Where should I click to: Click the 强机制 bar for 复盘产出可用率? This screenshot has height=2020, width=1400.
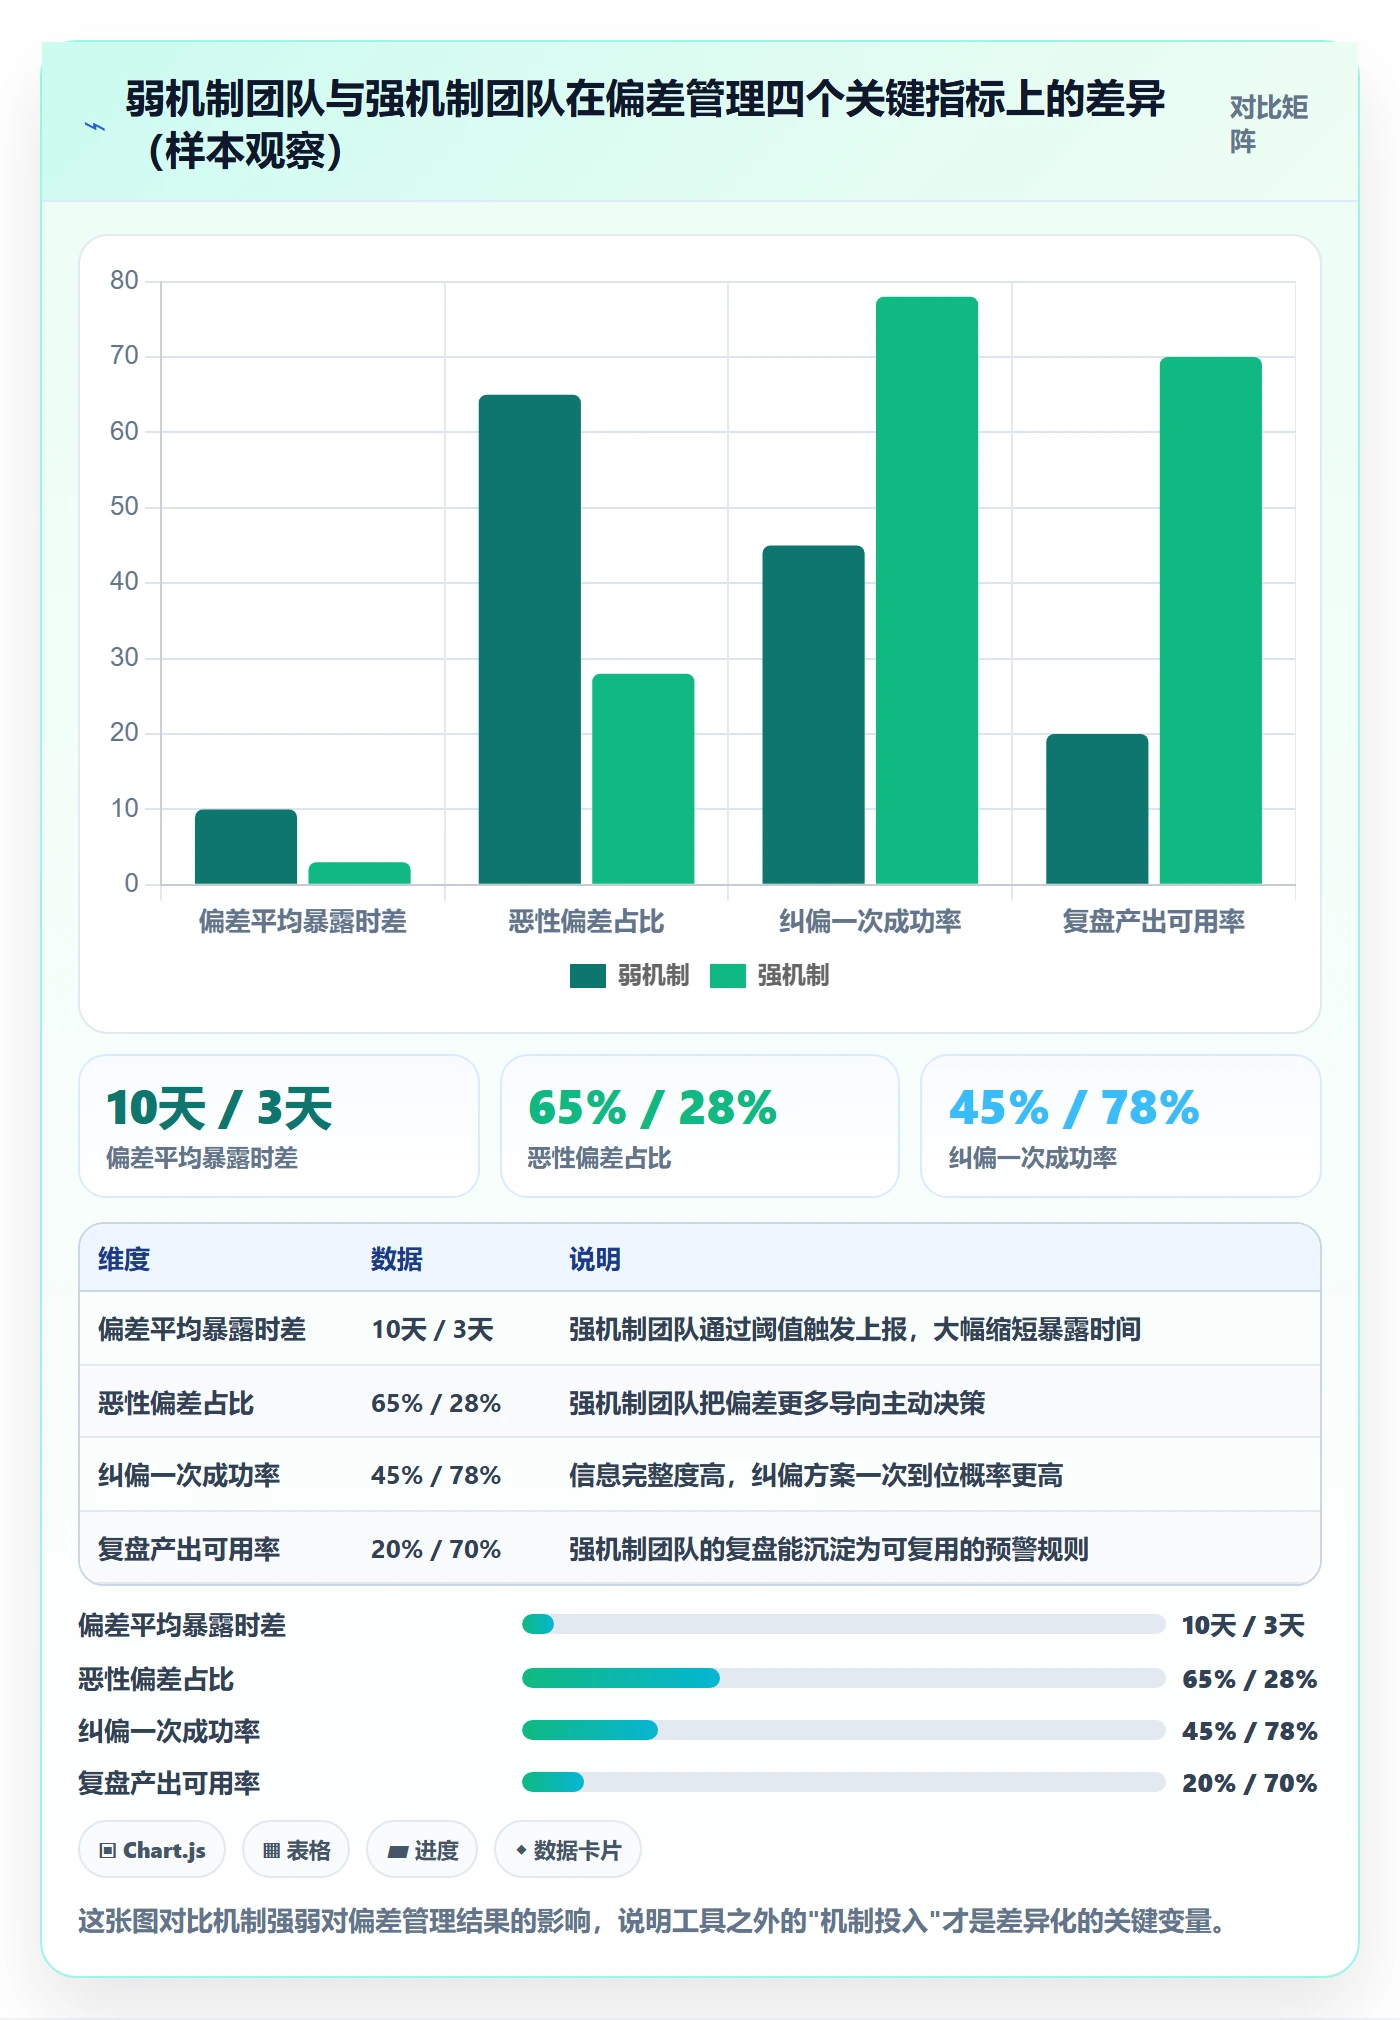tap(1211, 620)
